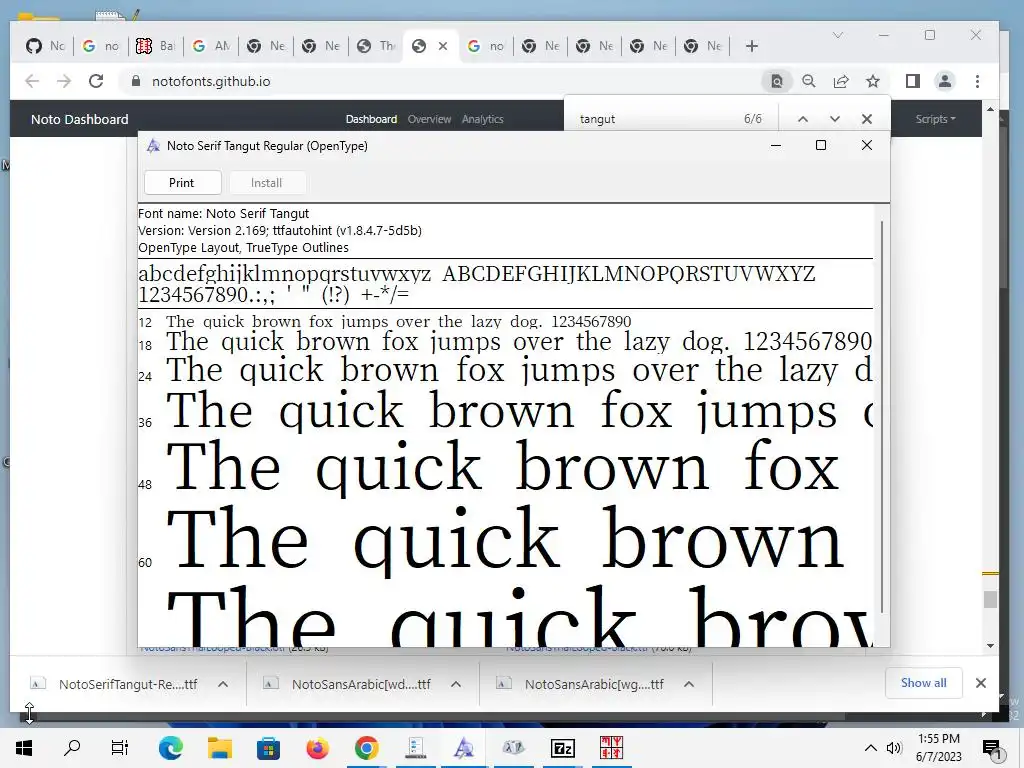Click the Noto Dashboard brand title
Image resolution: width=1024 pixels, height=768 pixels.
coord(80,120)
